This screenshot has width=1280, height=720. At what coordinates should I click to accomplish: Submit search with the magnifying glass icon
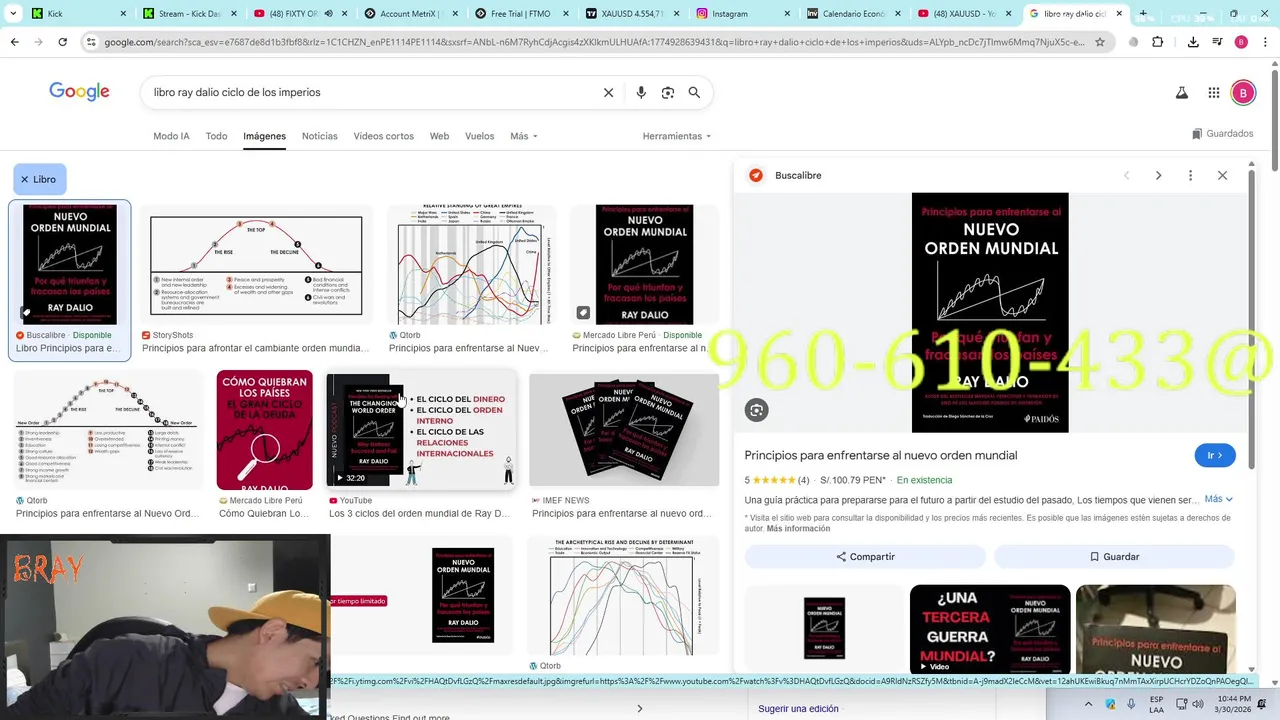pos(694,93)
